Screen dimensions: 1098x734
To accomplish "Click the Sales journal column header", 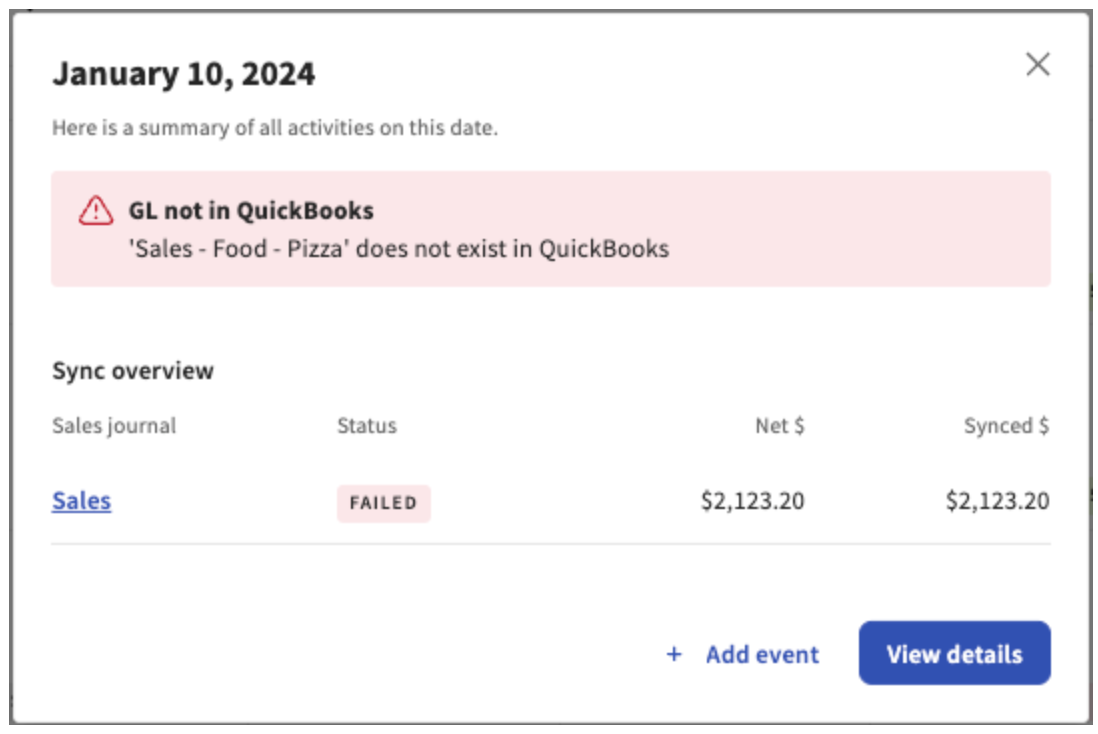I will (x=114, y=426).
